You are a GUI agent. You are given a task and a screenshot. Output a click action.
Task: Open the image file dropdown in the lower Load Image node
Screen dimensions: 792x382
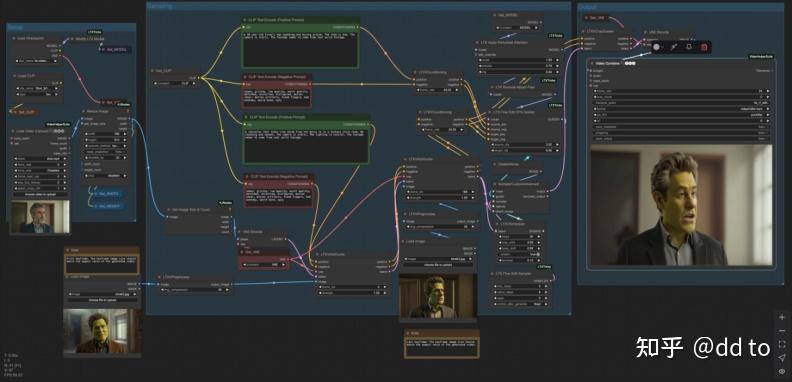coord(102,294)
